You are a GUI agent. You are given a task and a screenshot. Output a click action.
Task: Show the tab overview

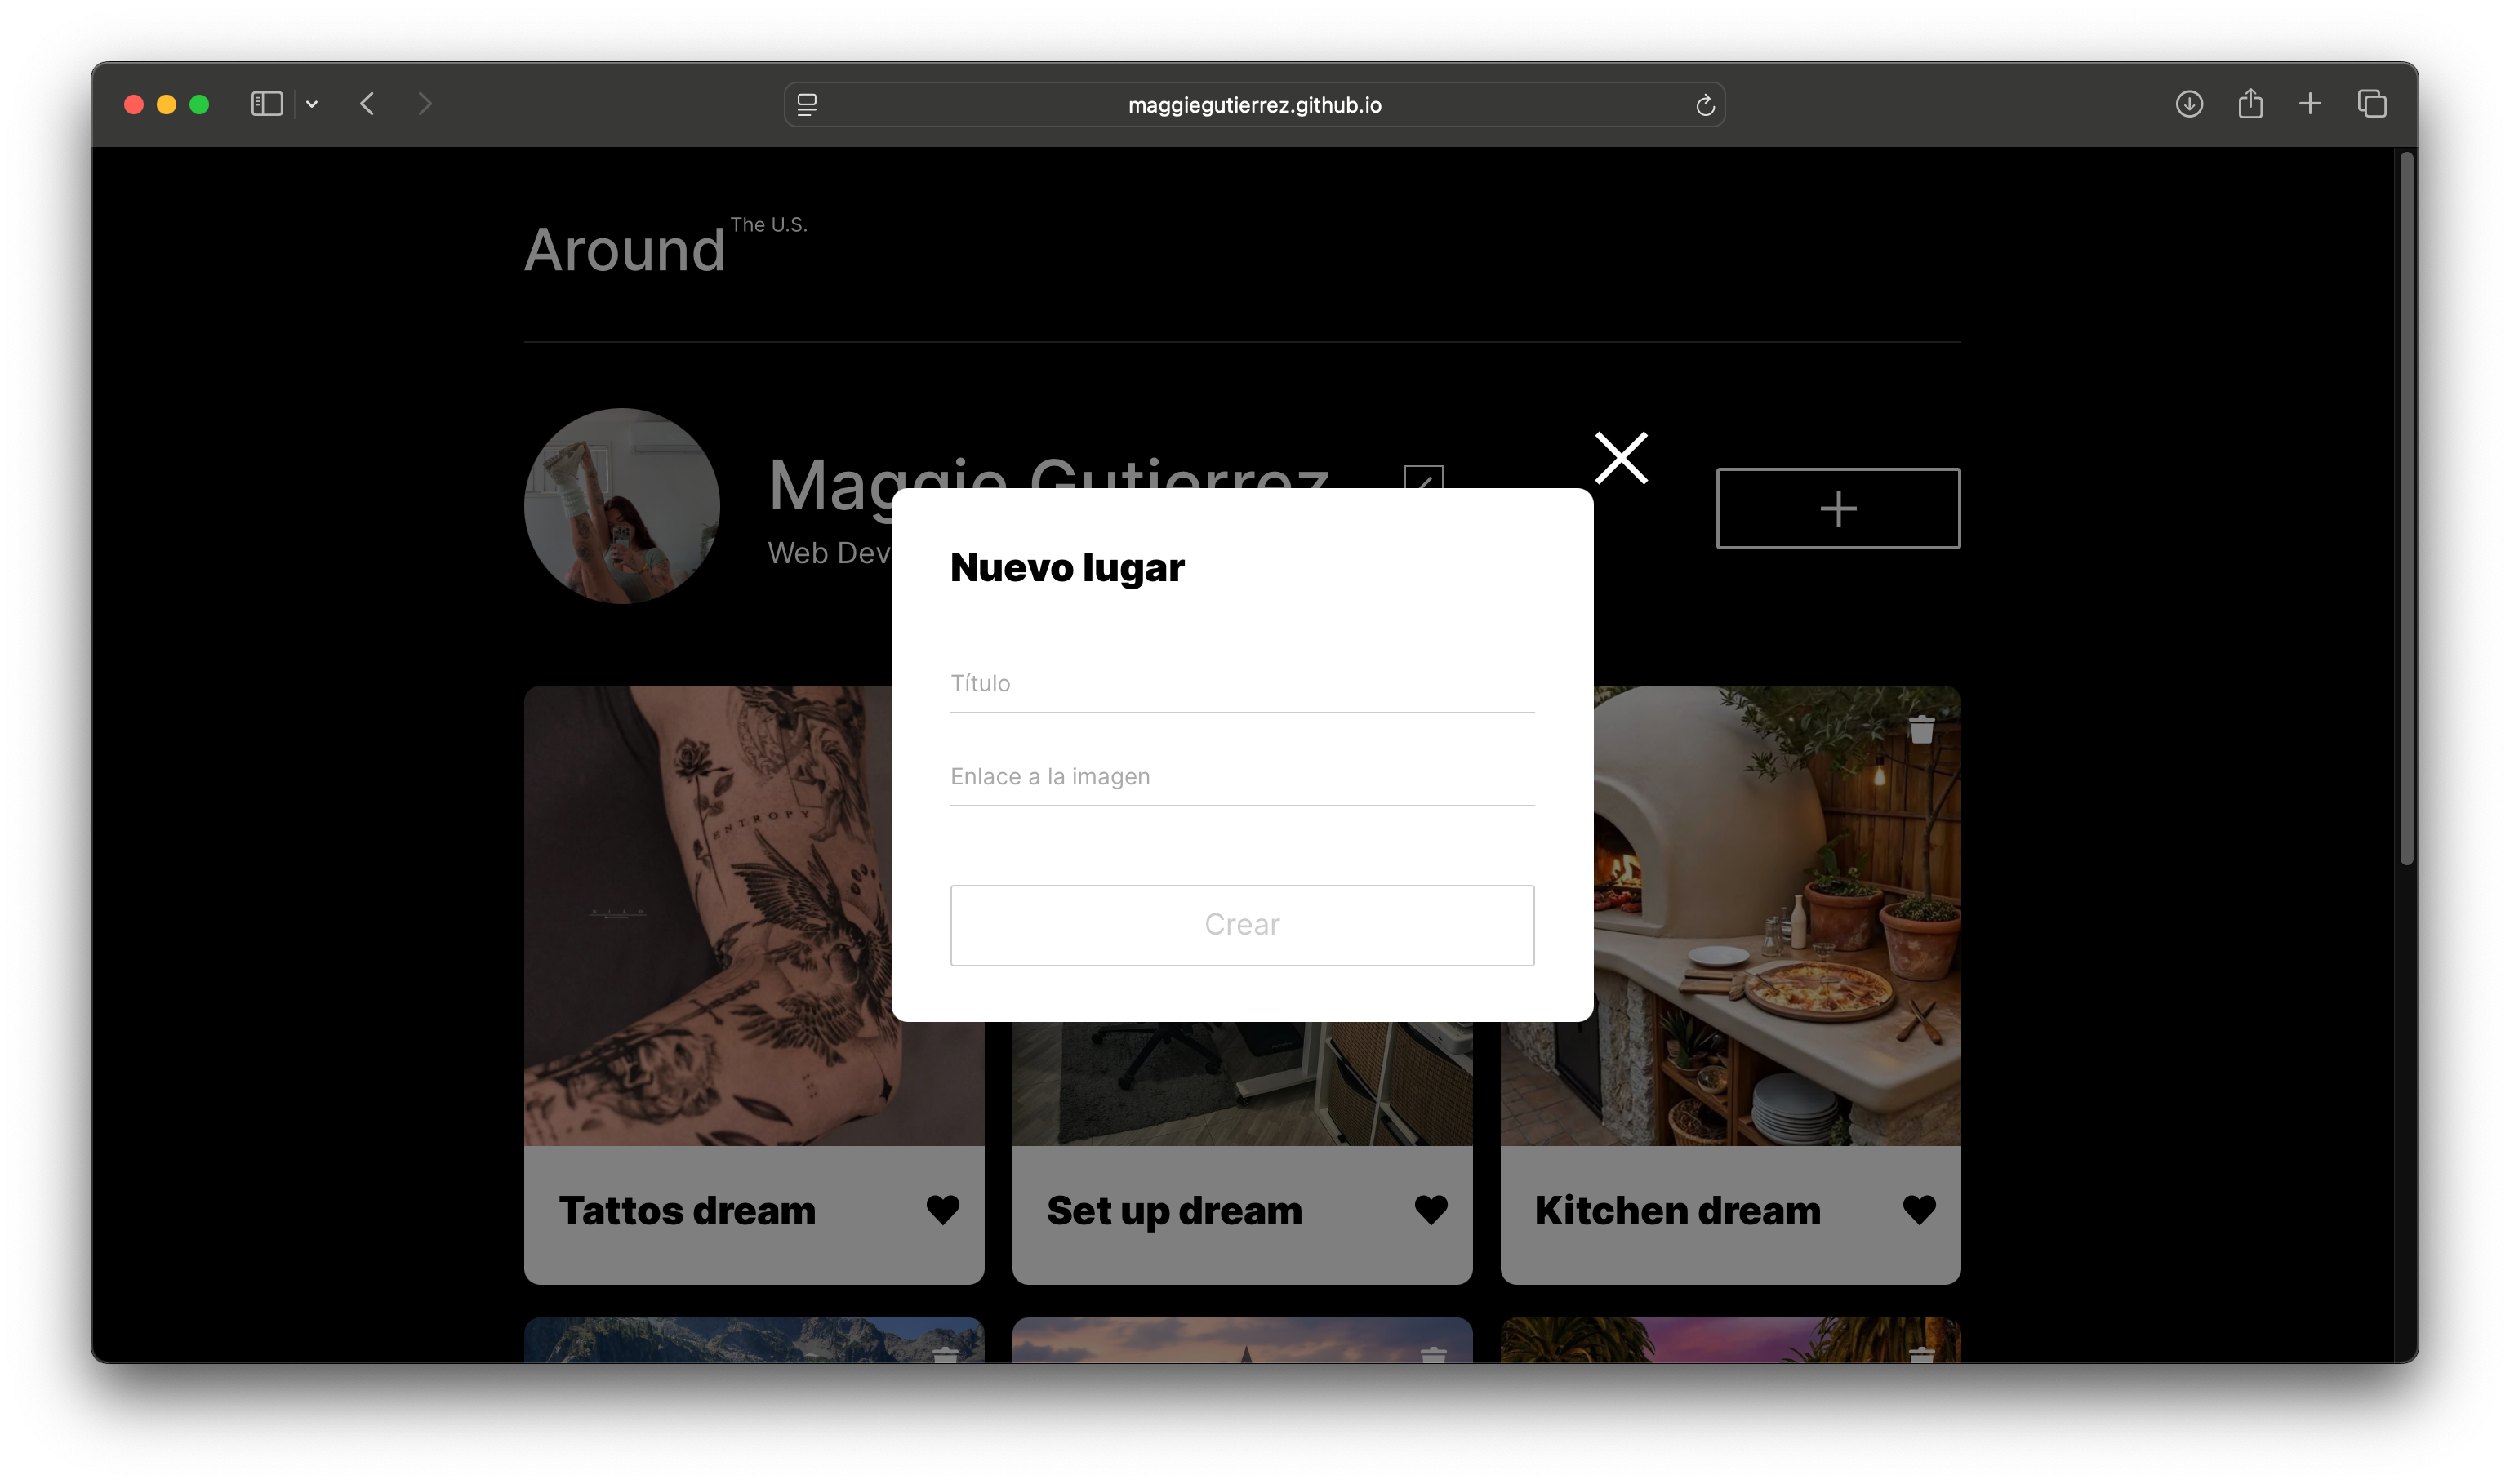[2371, 104]
